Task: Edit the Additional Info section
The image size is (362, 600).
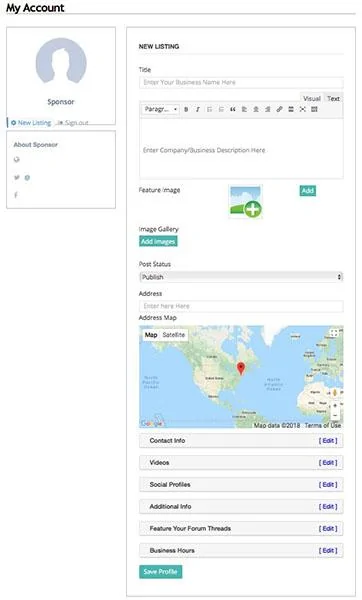Action: [x=328, y=507]
